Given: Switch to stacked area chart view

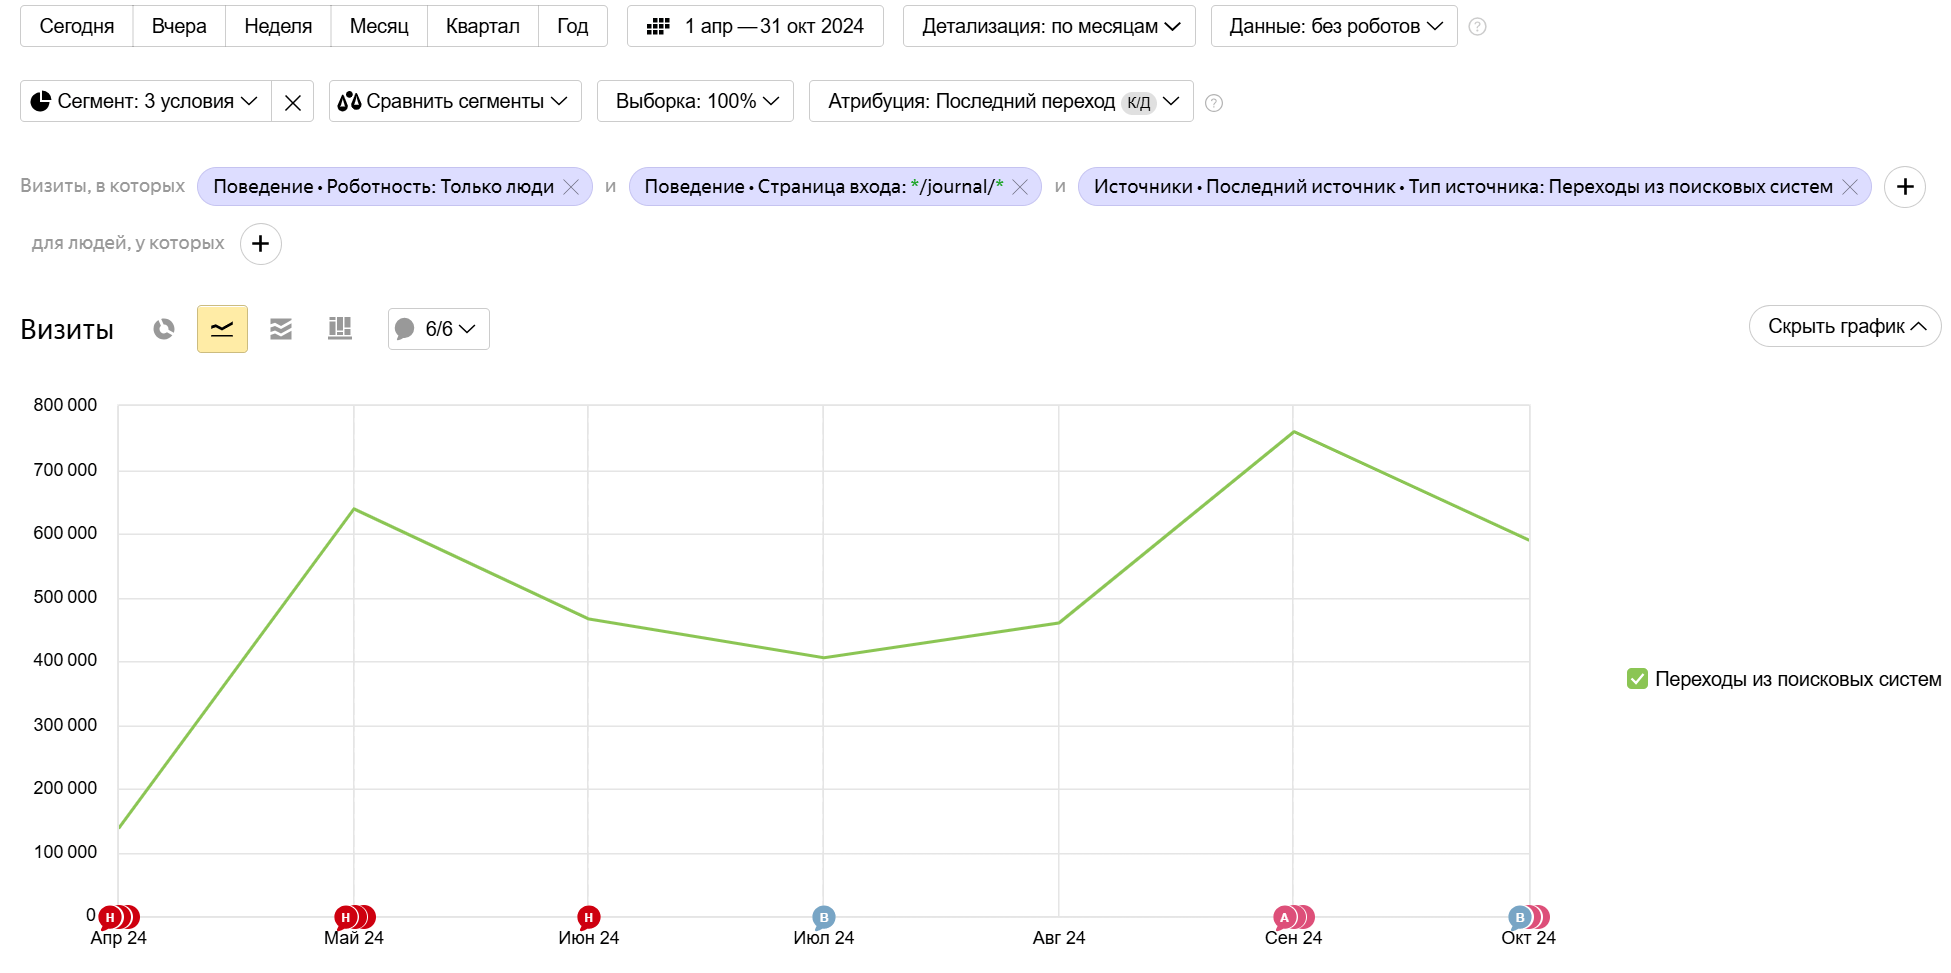Looking at the screenshot, I should (281, 329).
